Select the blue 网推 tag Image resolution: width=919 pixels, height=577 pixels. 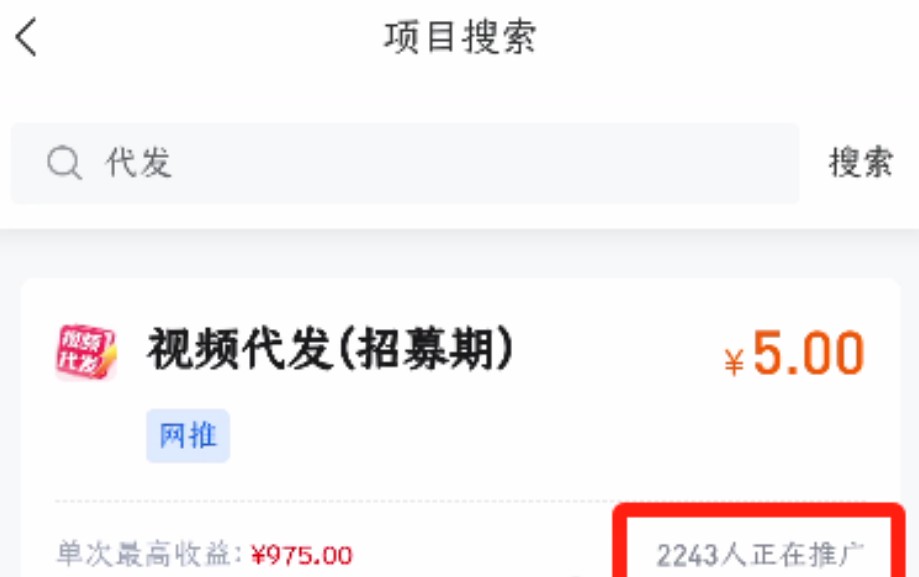[188, 436]
